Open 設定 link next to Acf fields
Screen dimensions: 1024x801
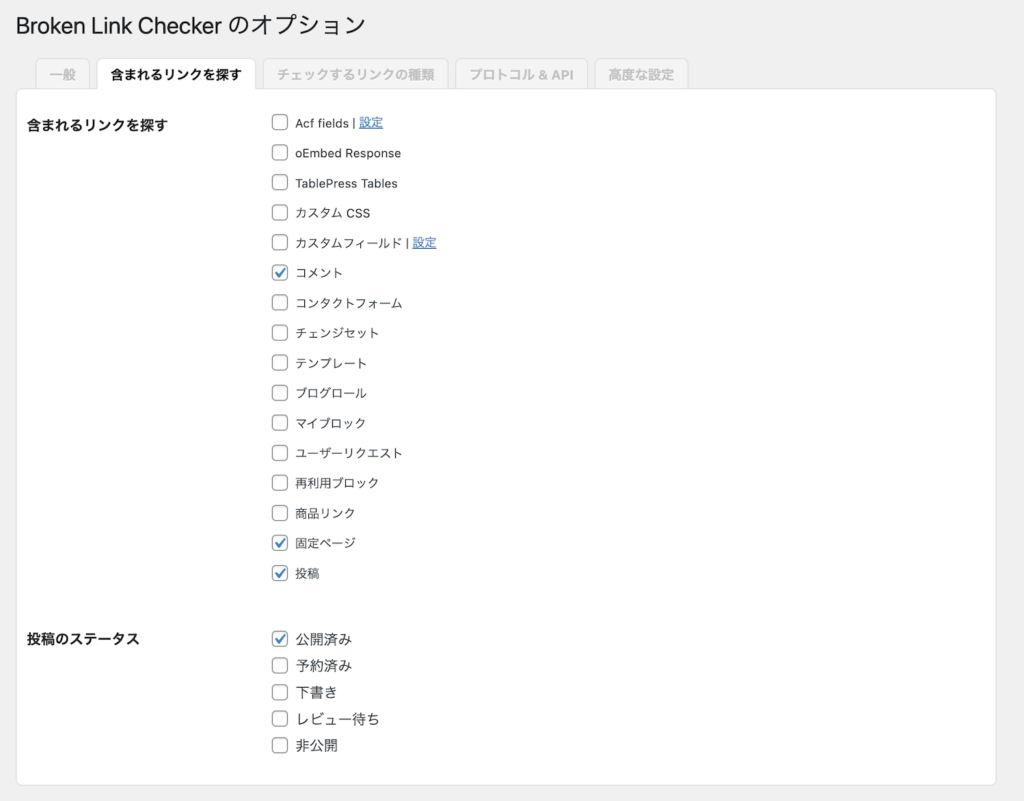tap(371, 123)
